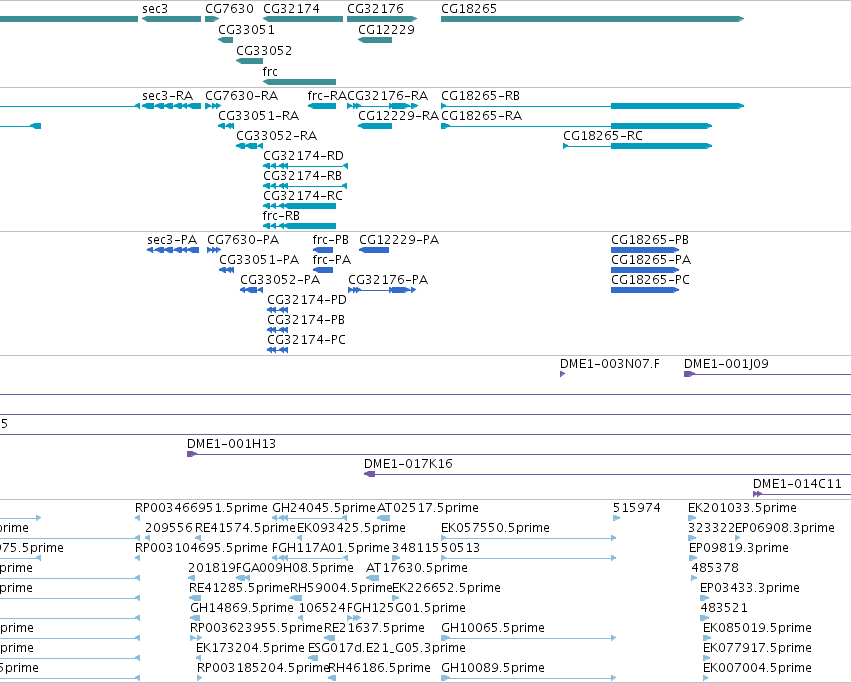
Task: Select the RH46186.5prime EST label
Action: (379, 668)
